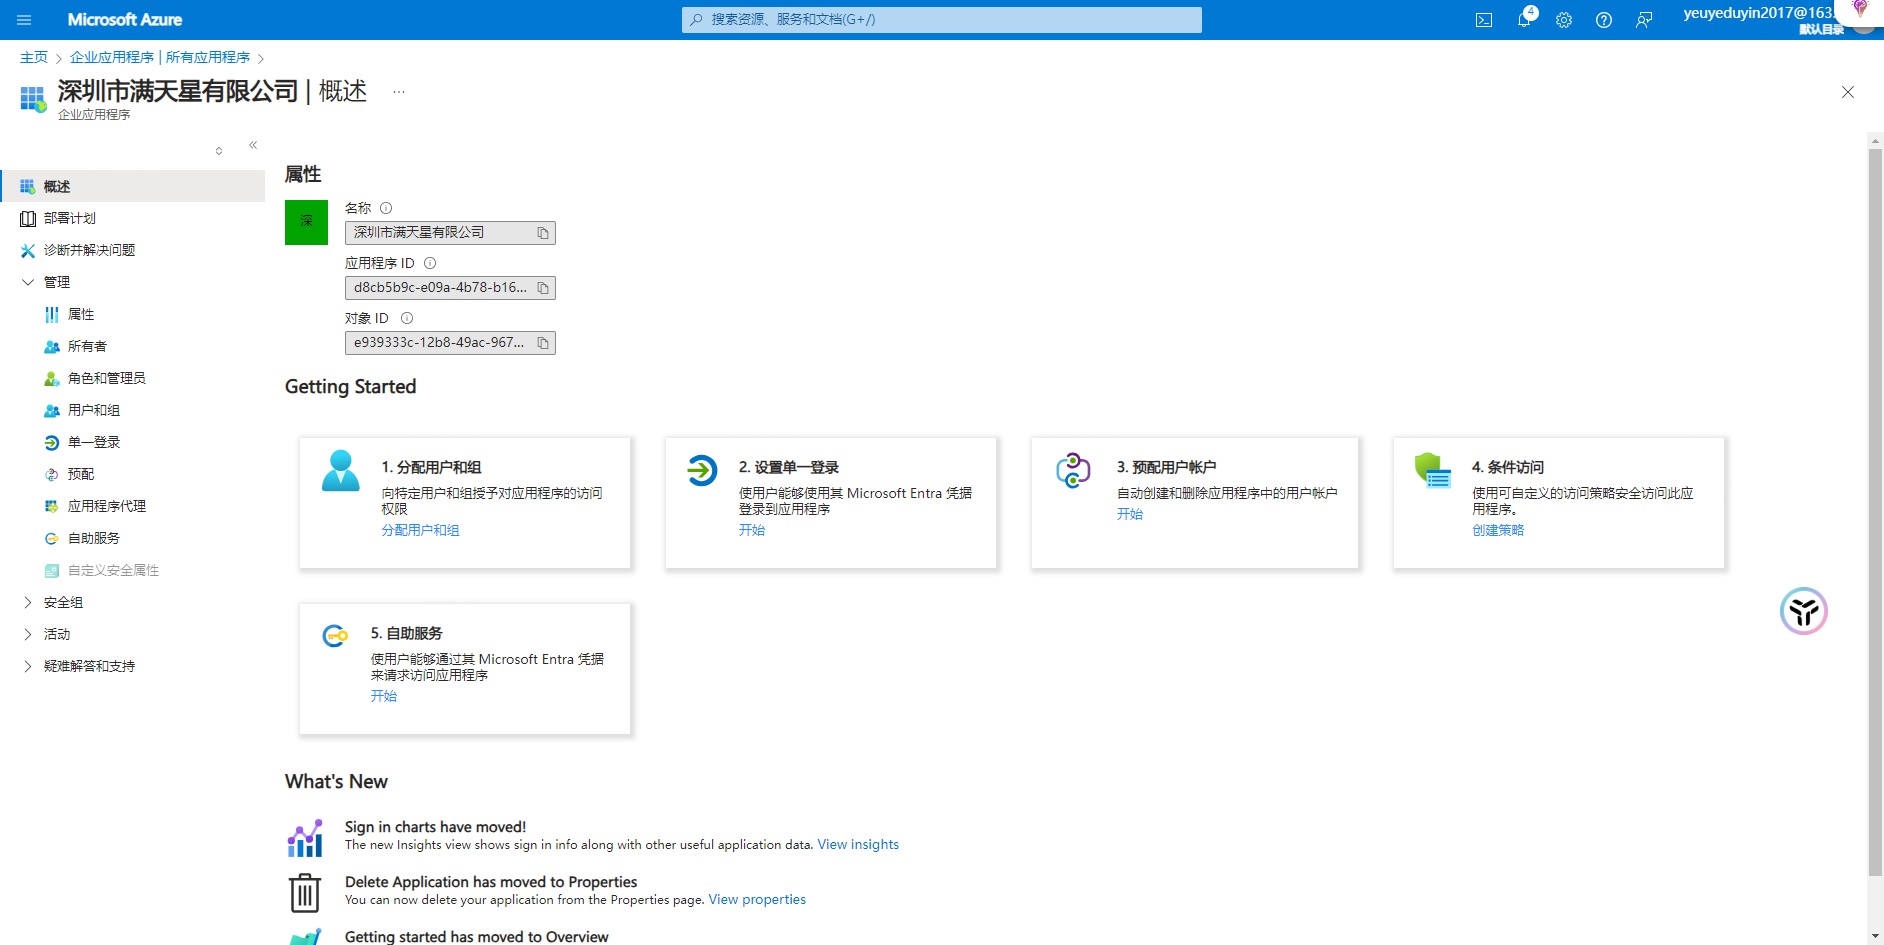
Task: Open the notifications bell
Action: [x=1524, y=19]
